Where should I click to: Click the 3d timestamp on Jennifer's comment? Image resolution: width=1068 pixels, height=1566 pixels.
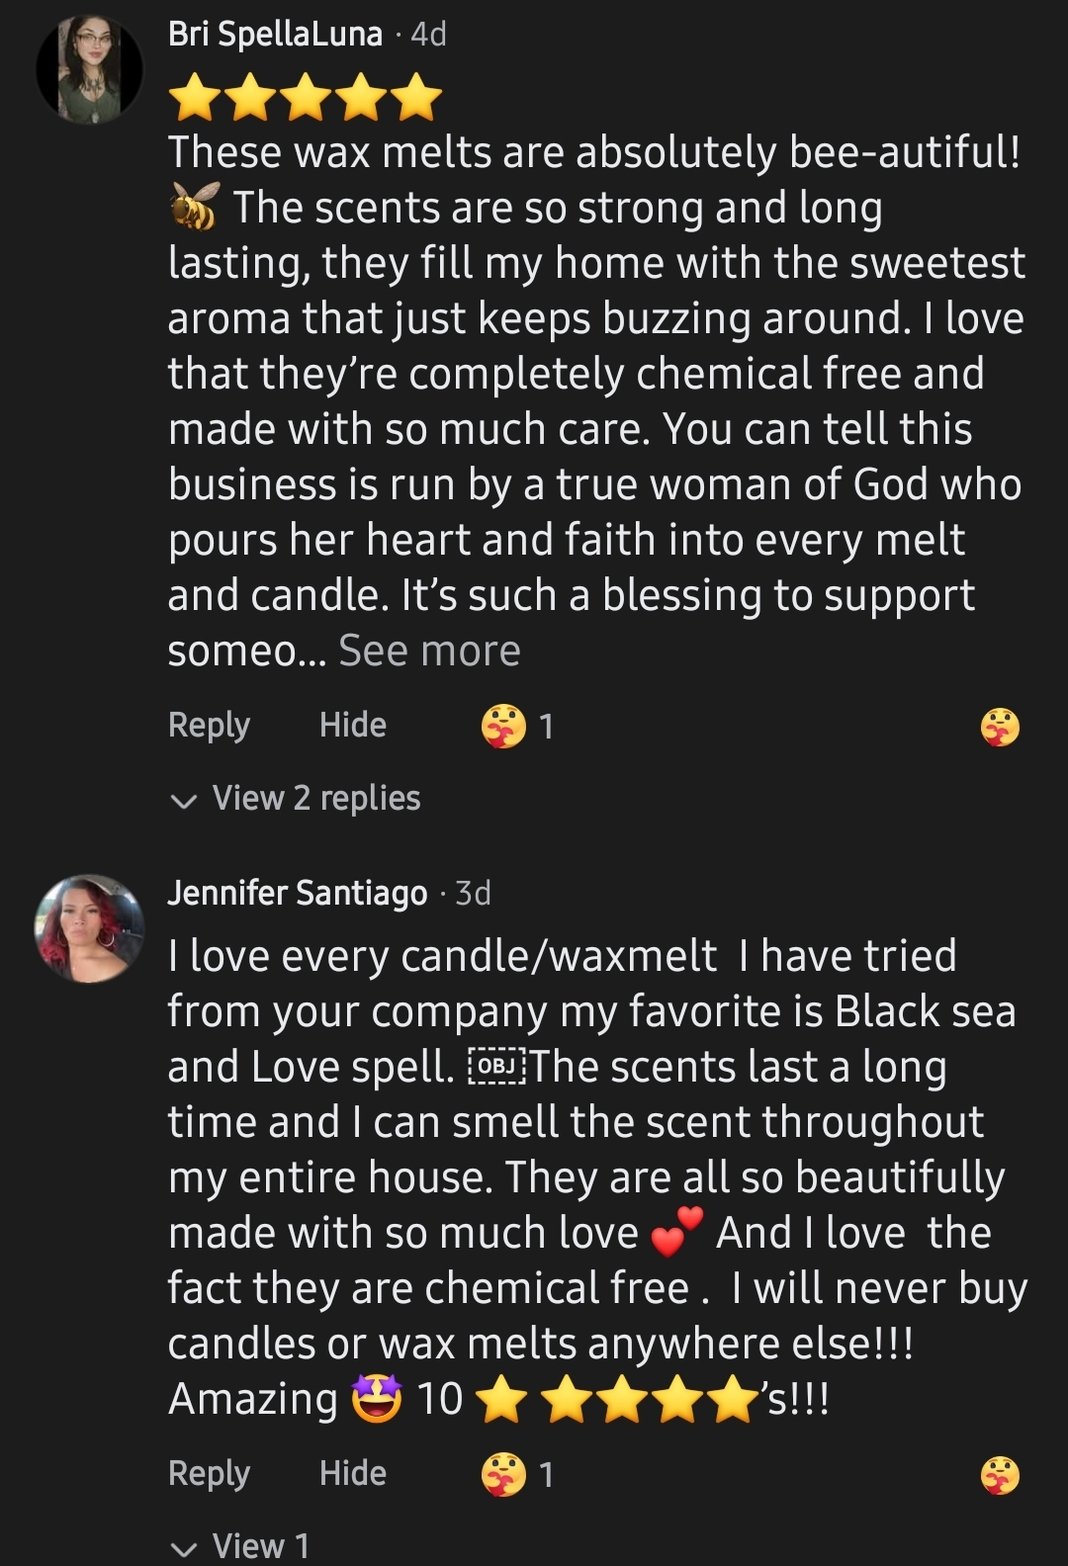(x=473, y=892)
